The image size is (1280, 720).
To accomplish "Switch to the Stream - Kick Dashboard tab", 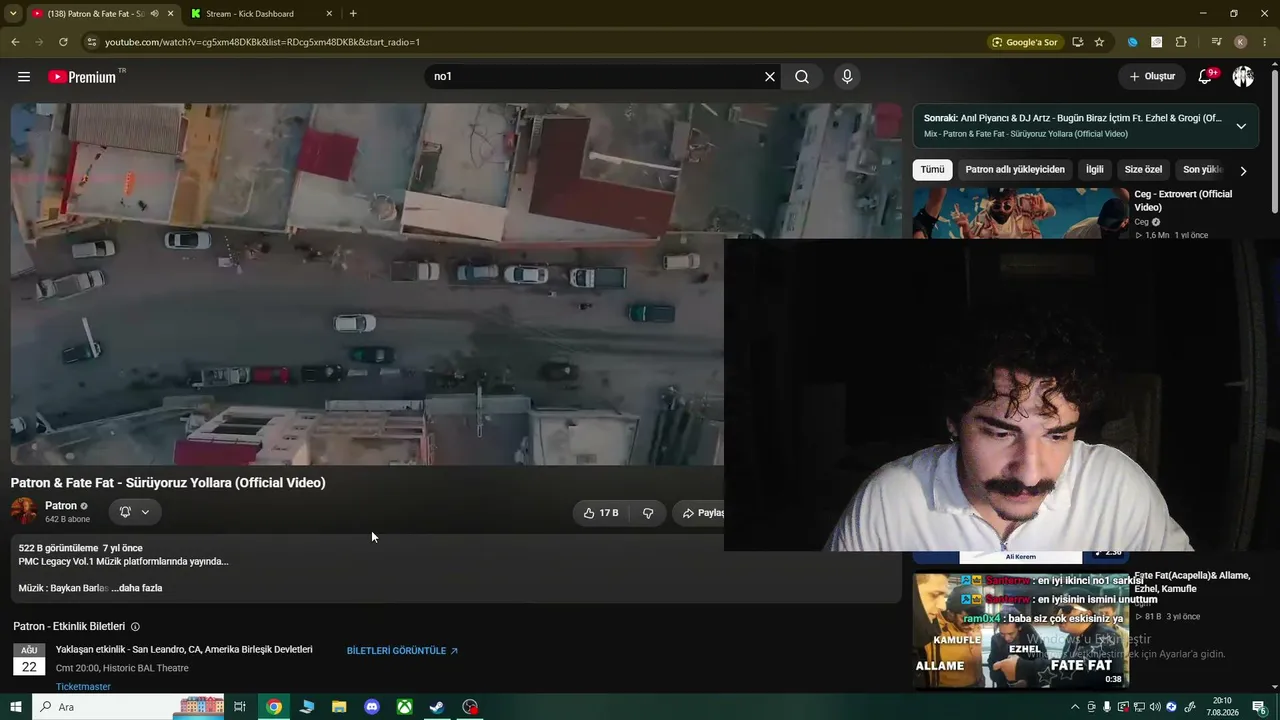I will coord(262,14).
